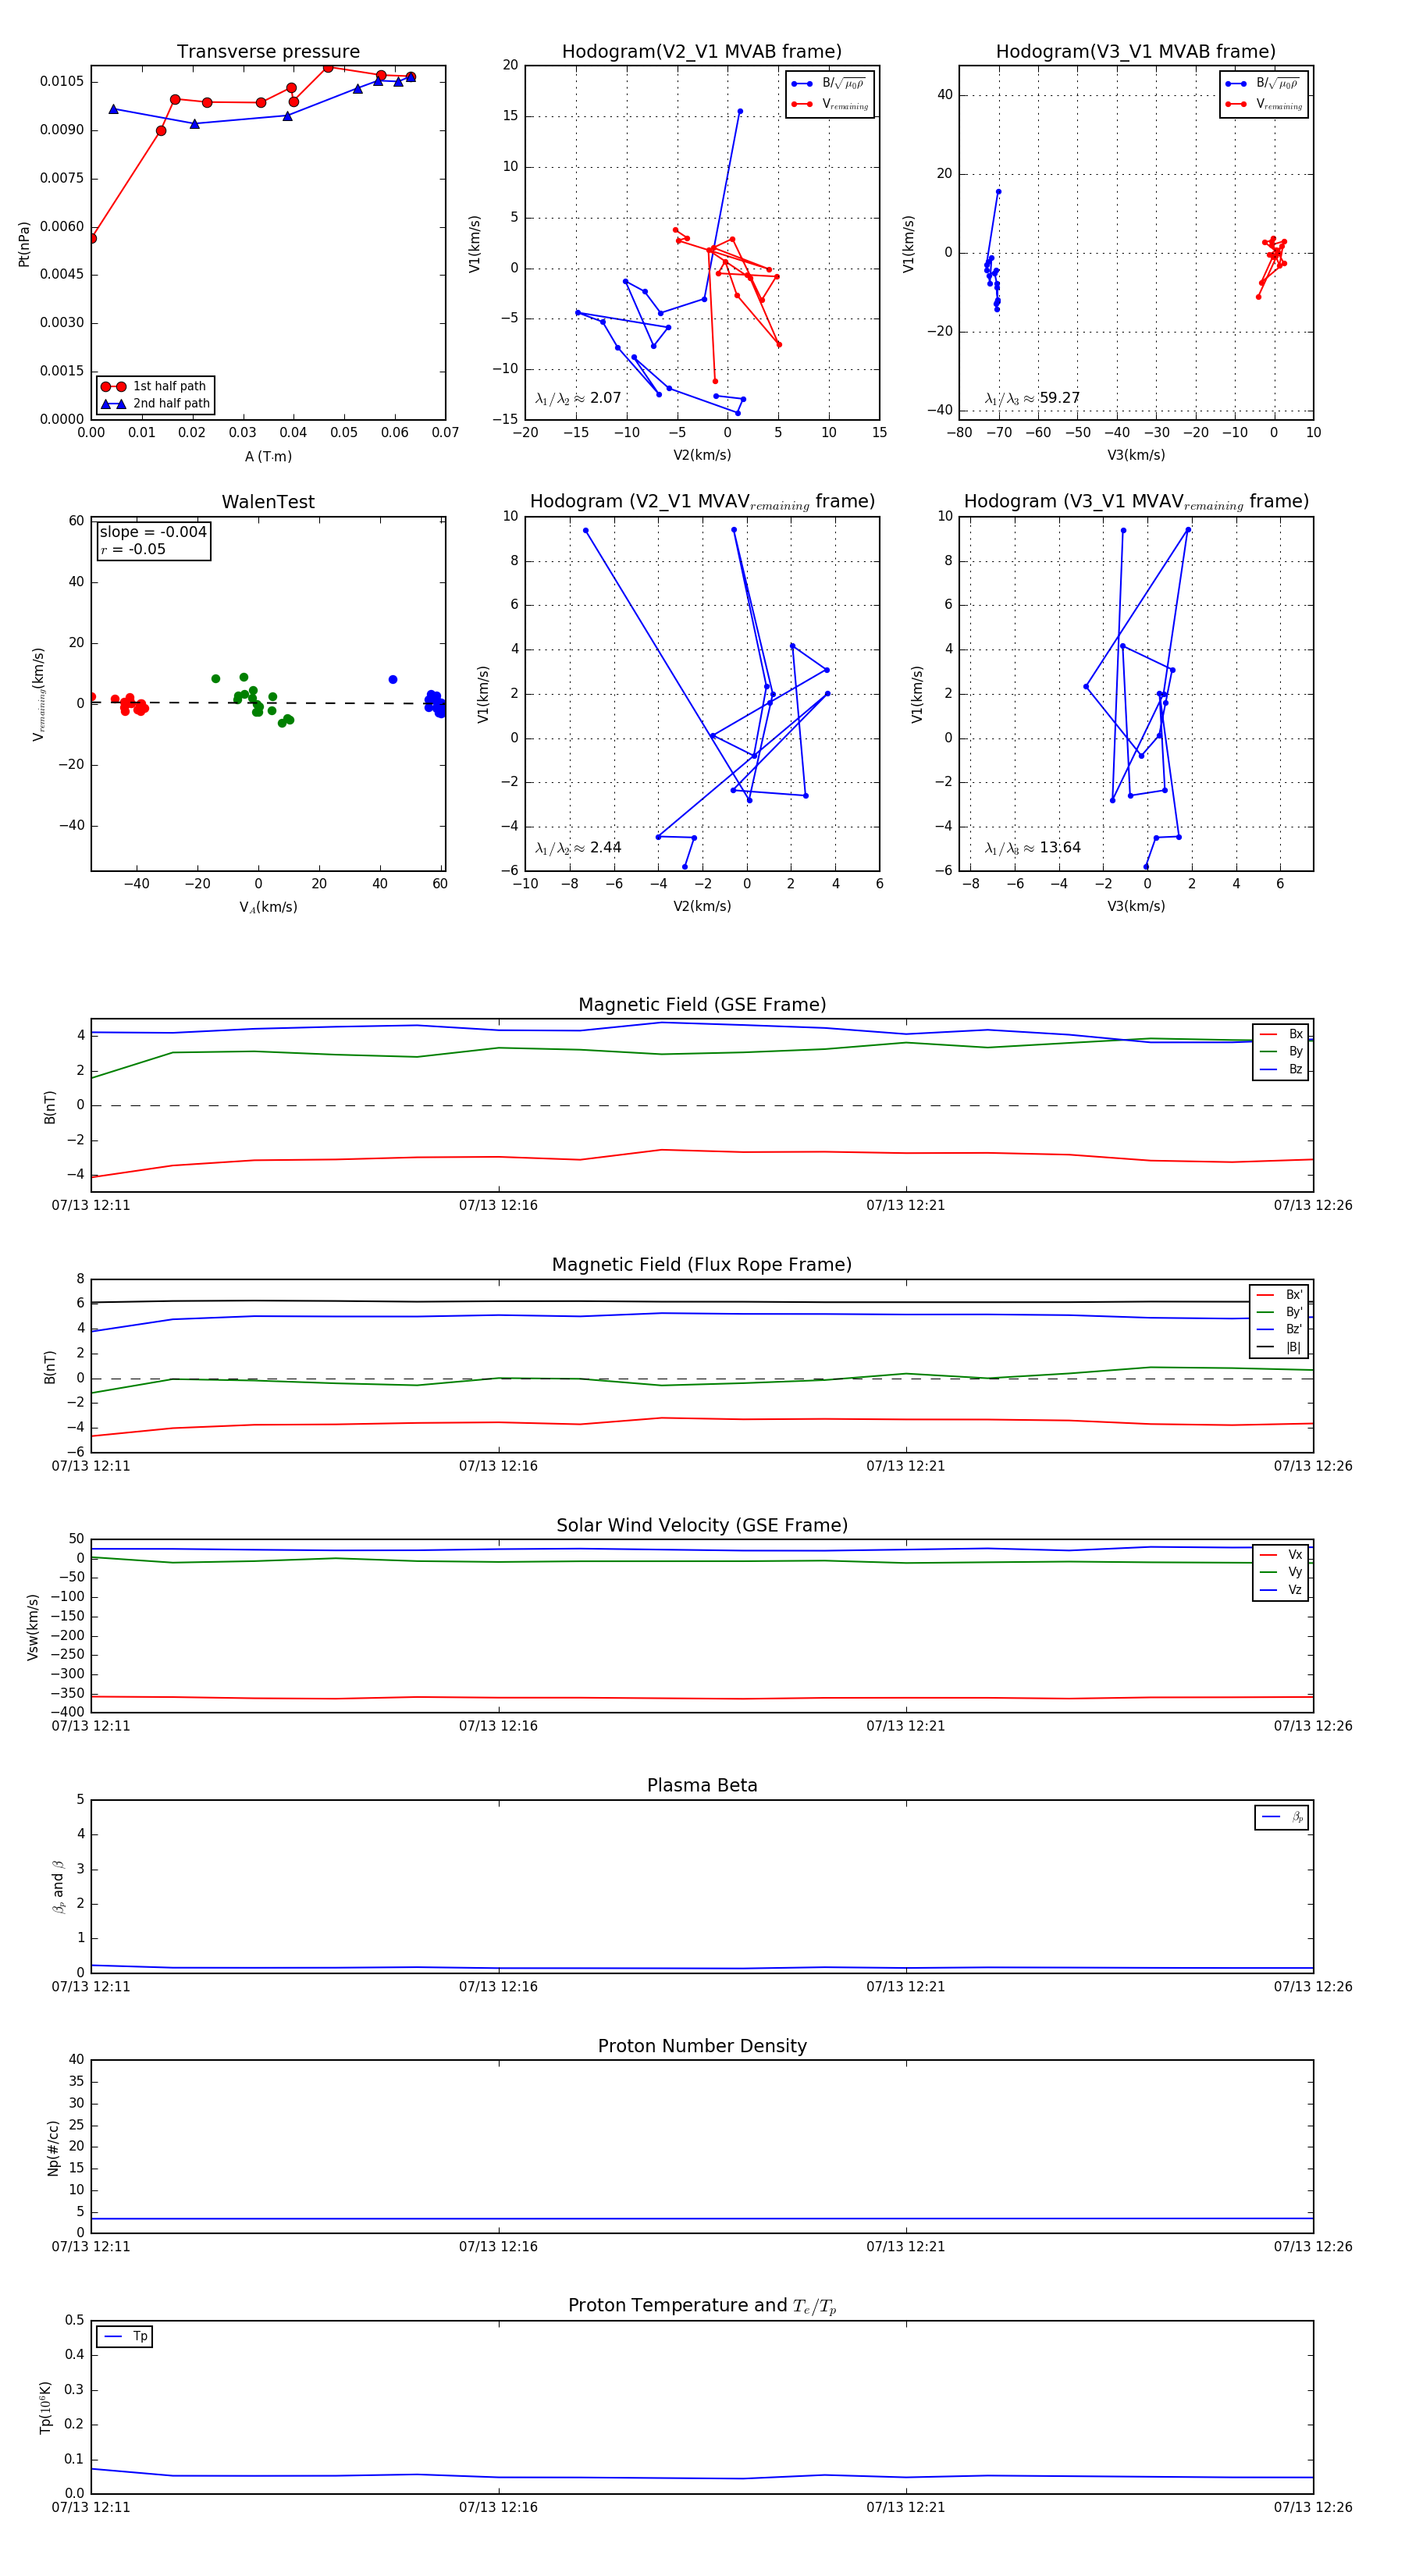Image resolution: width=1405 pixels, height=2576 pixels.
Task: Click the 'WalenTest' plot title
Action: [268, 502]
